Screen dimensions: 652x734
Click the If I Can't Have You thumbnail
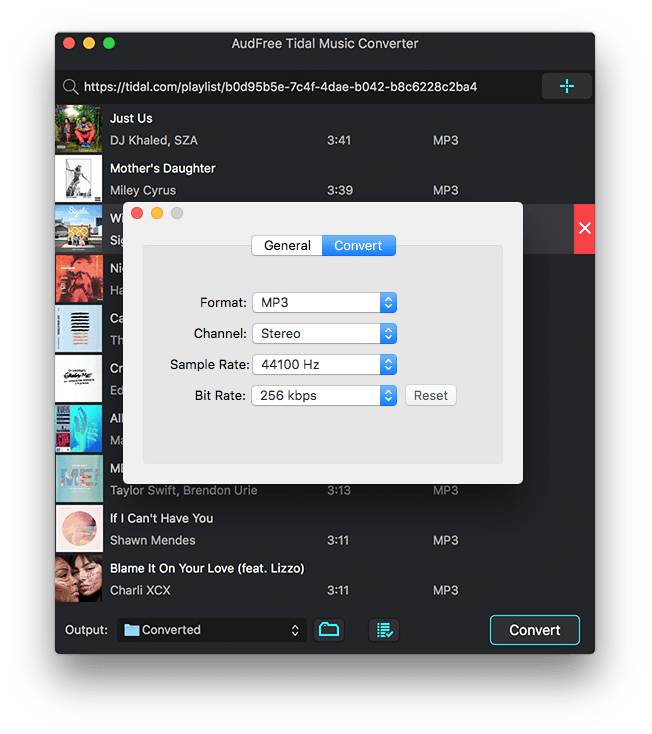[79, 528]
